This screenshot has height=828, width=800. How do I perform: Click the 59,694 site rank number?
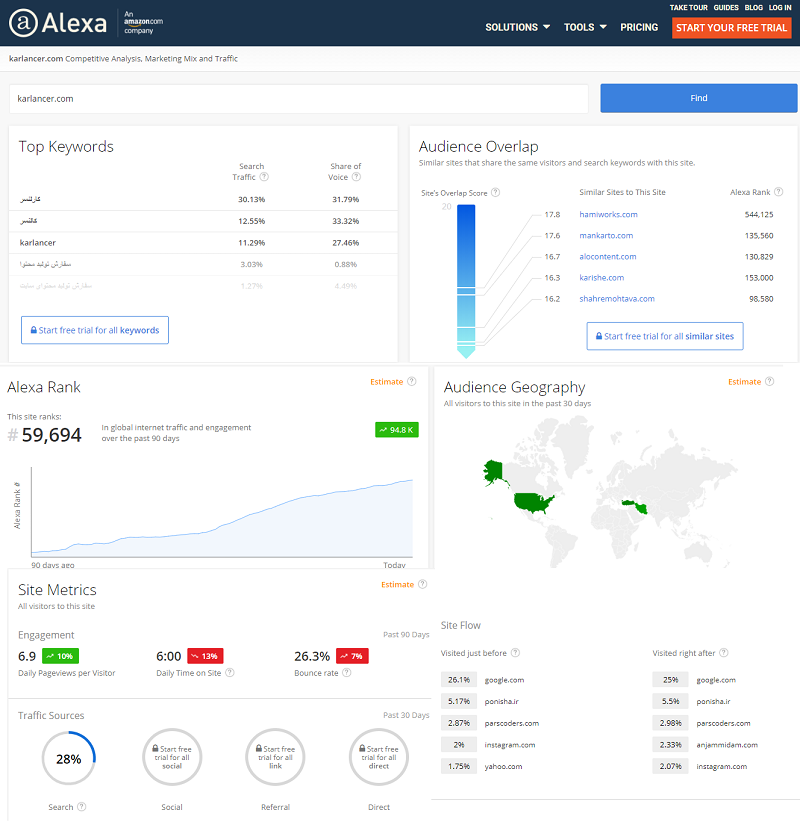pos(52,435)
